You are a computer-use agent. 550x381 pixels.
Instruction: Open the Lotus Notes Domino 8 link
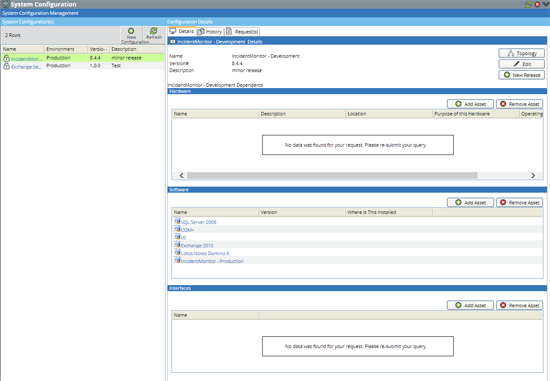[205, 253]
